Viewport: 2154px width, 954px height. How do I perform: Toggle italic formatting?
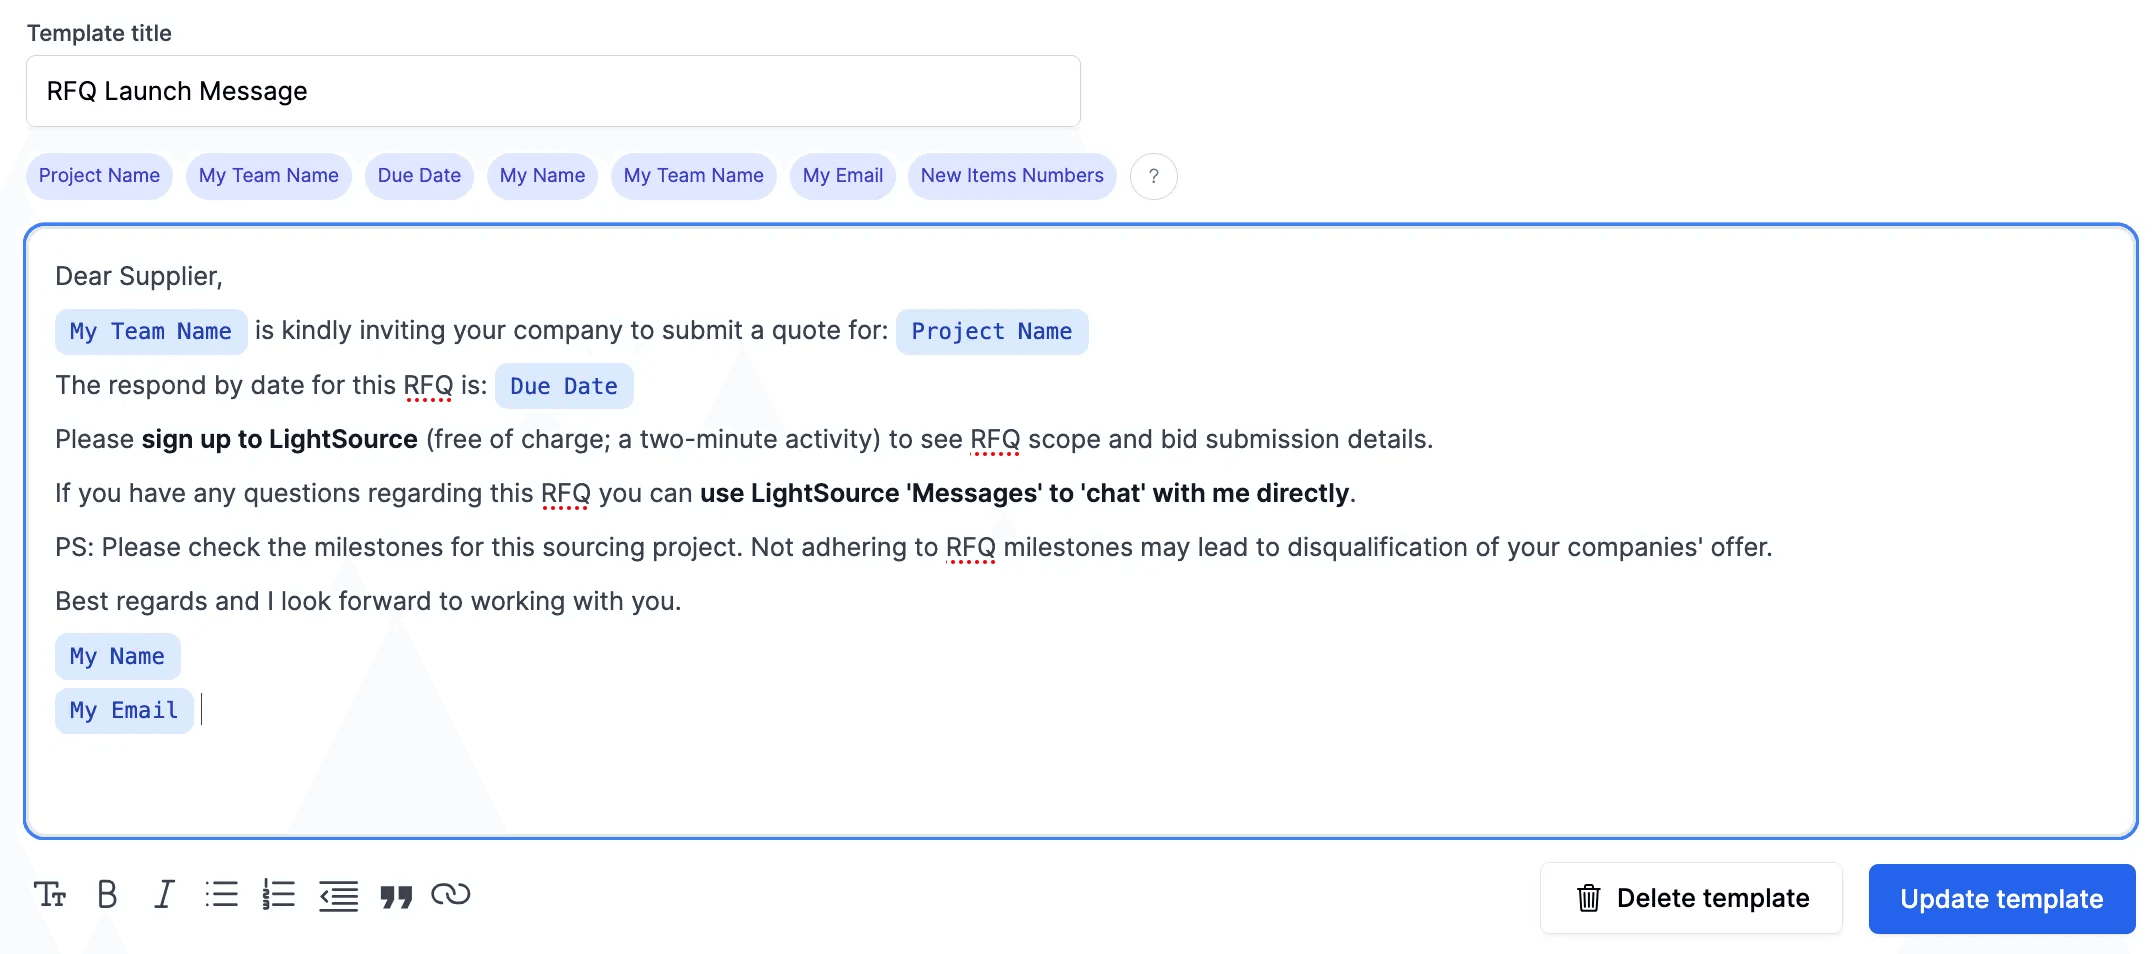[164, 894]
